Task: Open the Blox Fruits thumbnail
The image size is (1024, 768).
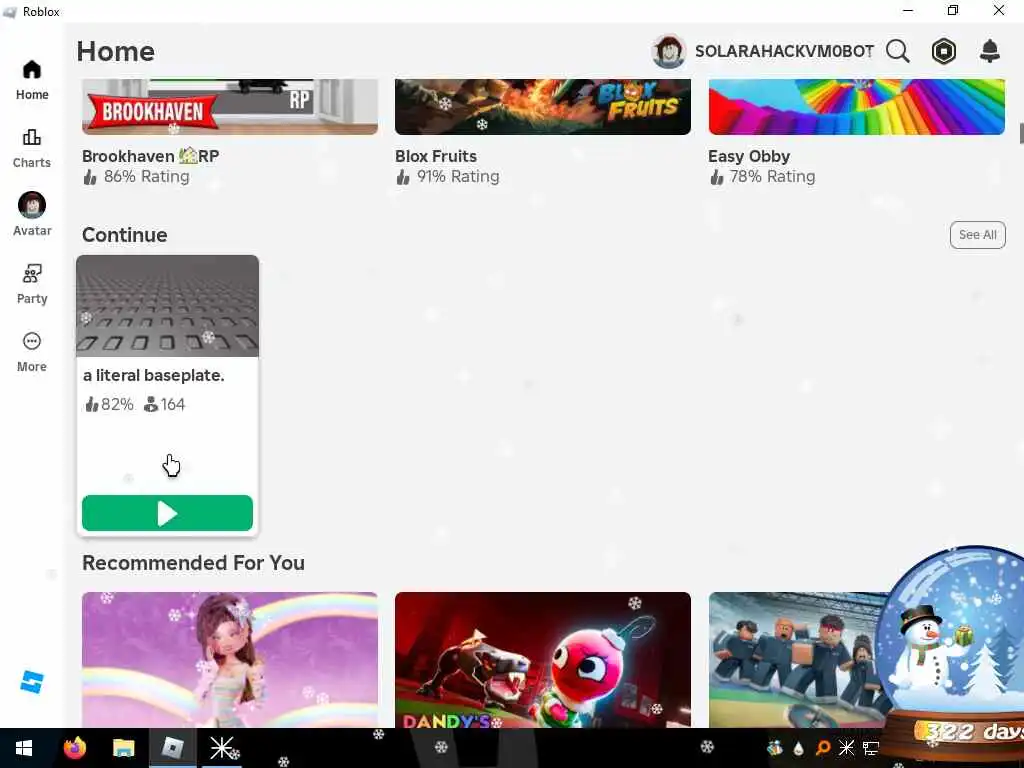Action: click(543, 107)
